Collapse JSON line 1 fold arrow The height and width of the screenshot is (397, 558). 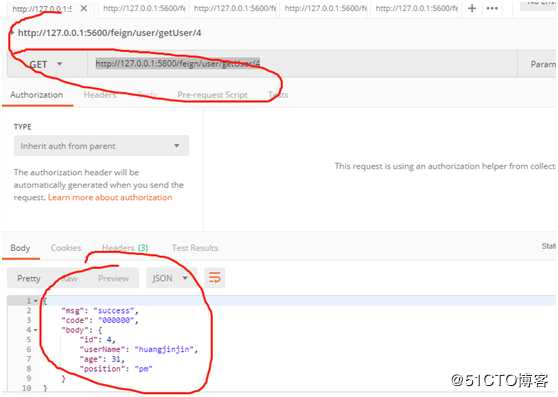pyautogui.click(x=36, y=301)
